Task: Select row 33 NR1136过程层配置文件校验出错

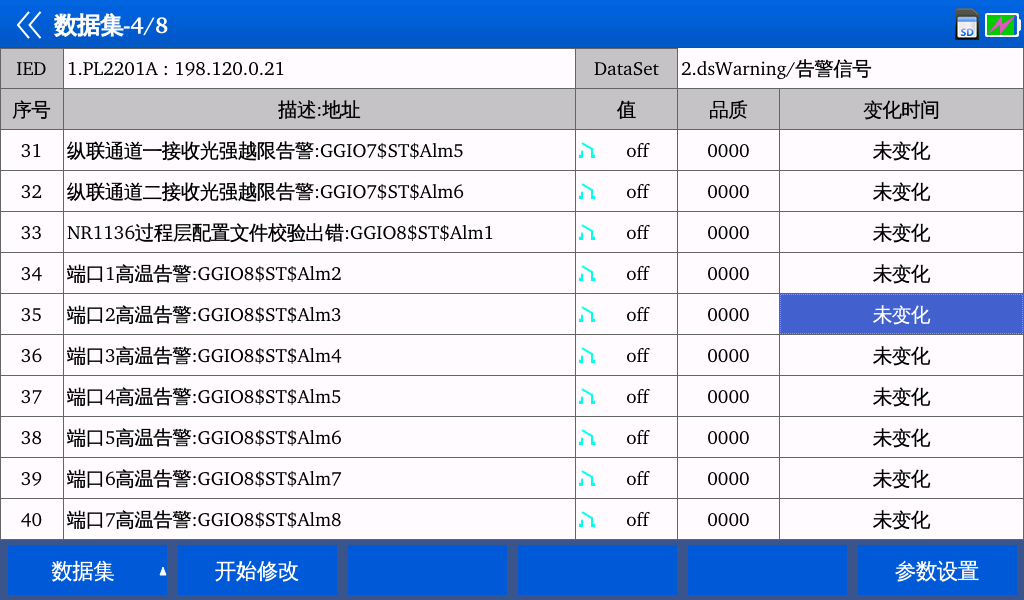Action: (280, 233)
